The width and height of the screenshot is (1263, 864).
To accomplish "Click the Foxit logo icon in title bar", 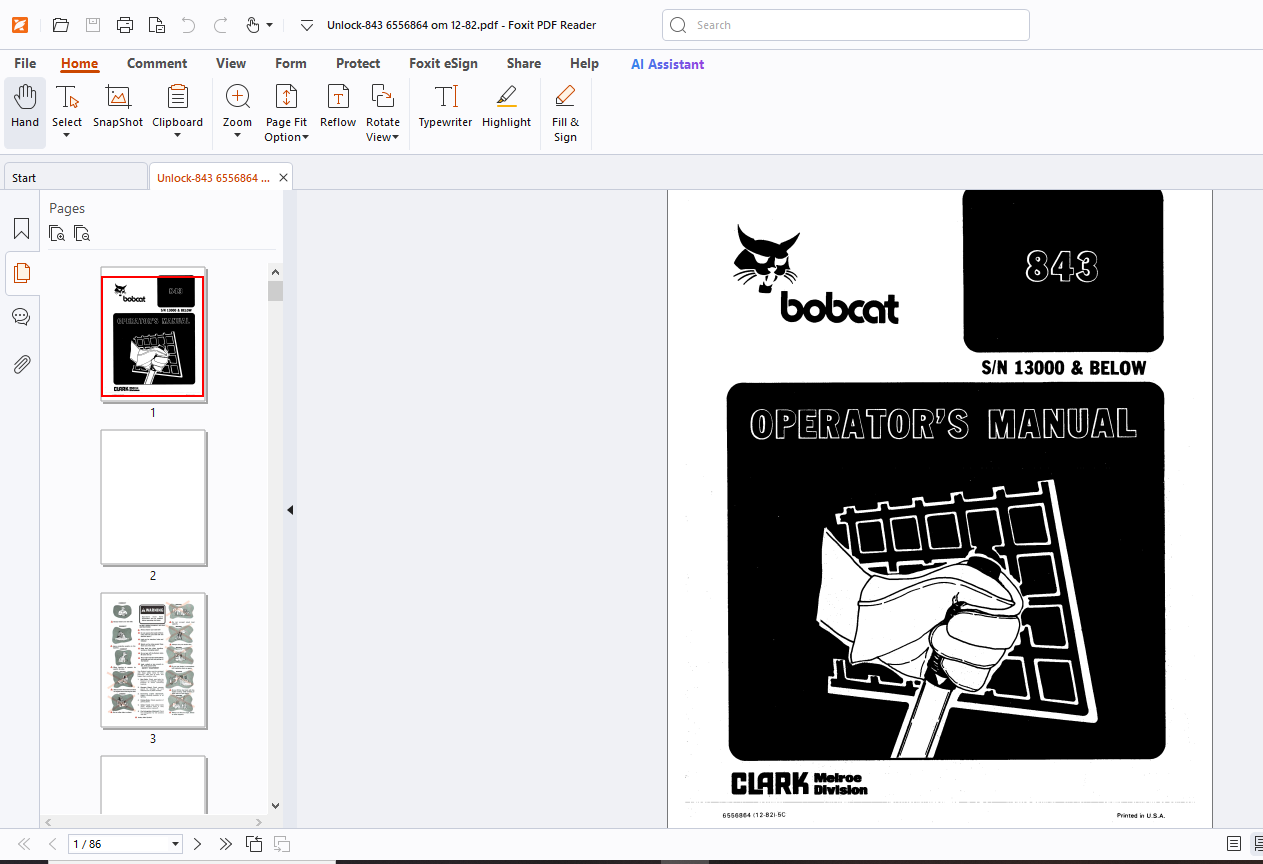I will (19, 25).
